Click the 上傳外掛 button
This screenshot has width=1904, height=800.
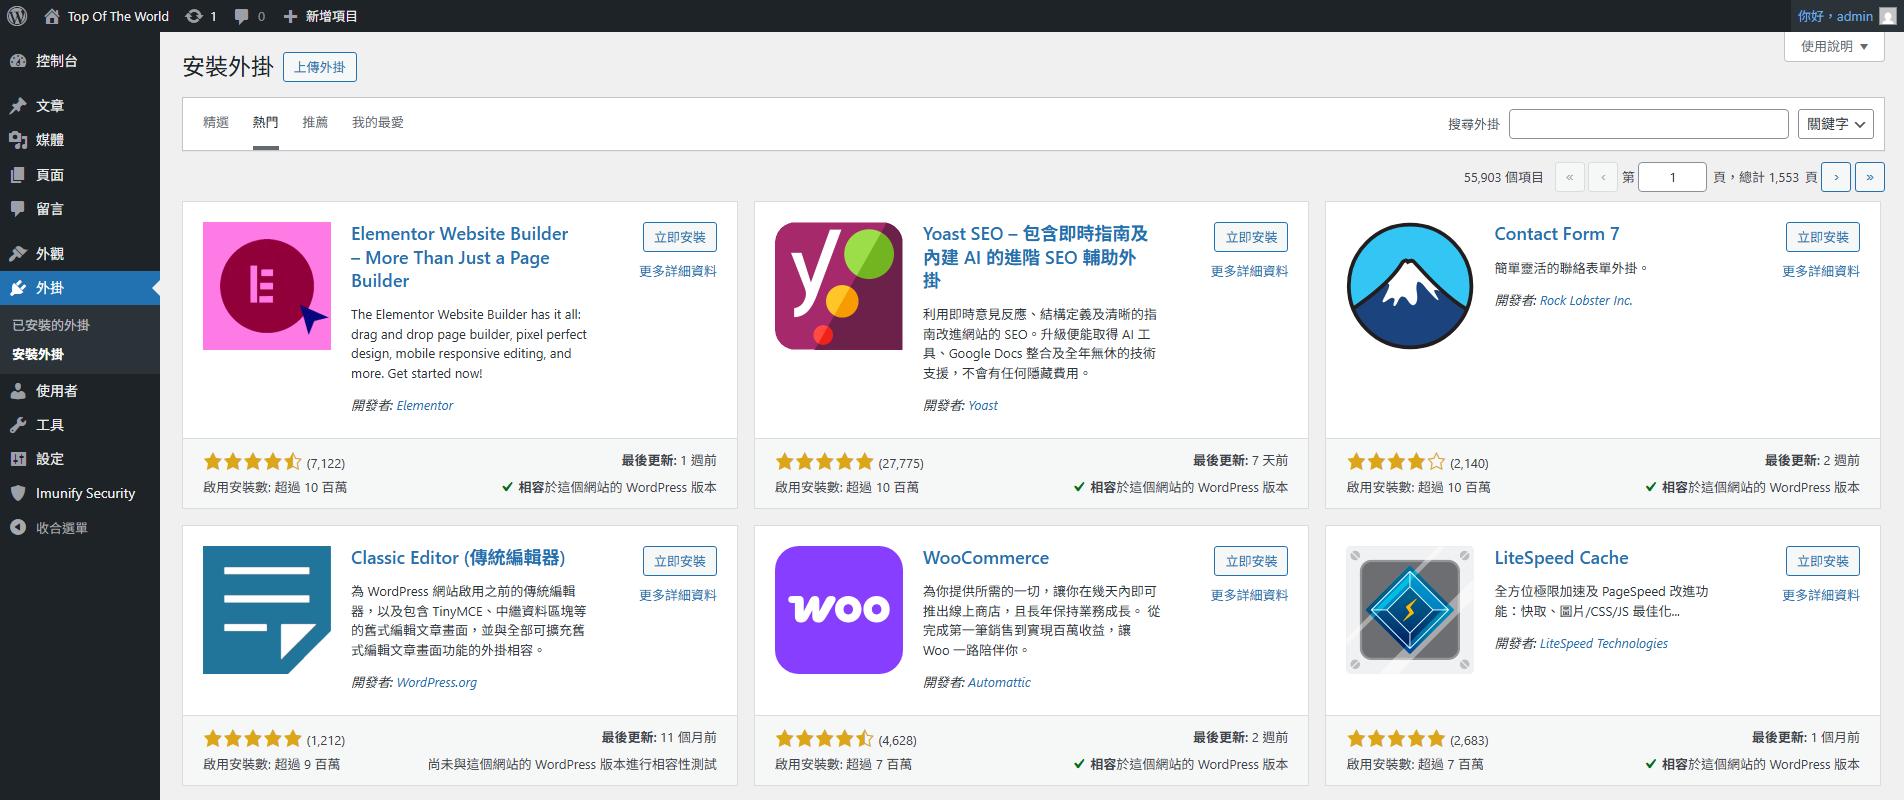click(320, 67)
